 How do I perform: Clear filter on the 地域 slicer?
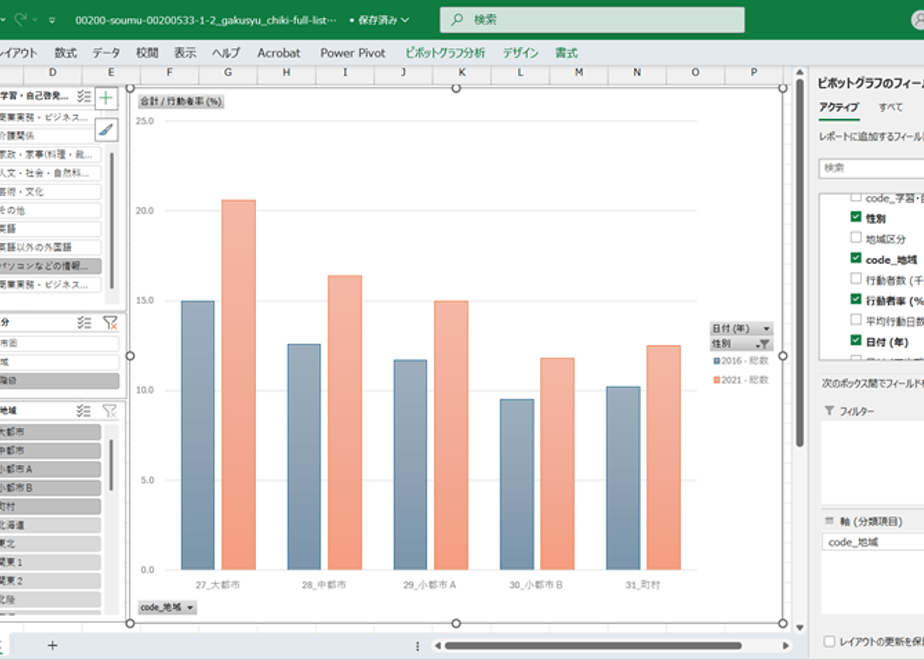[x=110, y=411]
